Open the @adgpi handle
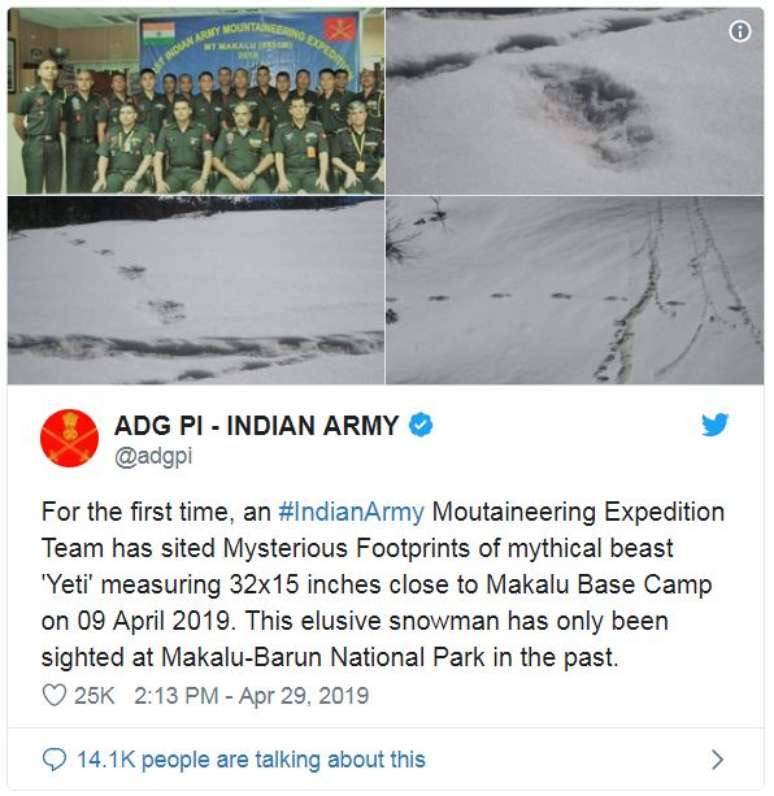 click(x=153, y=456)
